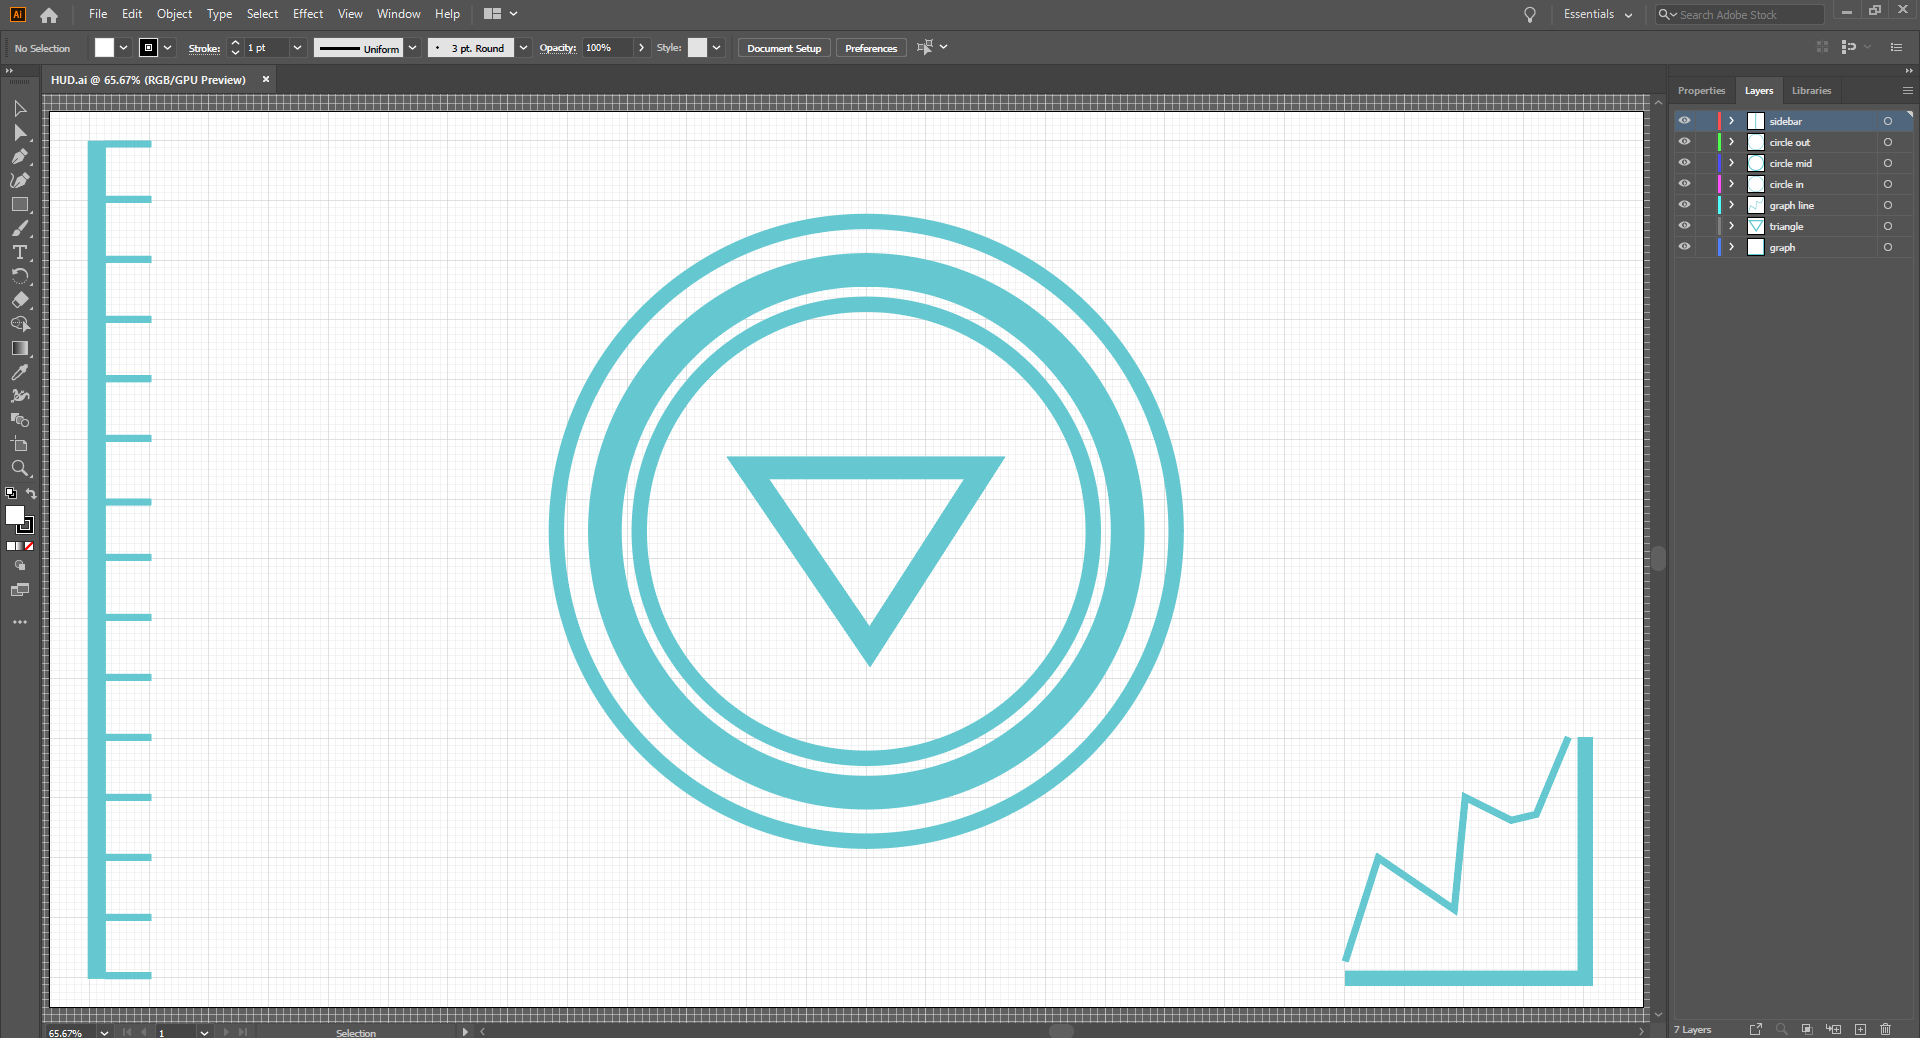The image size is (1920, 1038).
Task: Switch to the Properties tab
Action: click(1701, 91)
